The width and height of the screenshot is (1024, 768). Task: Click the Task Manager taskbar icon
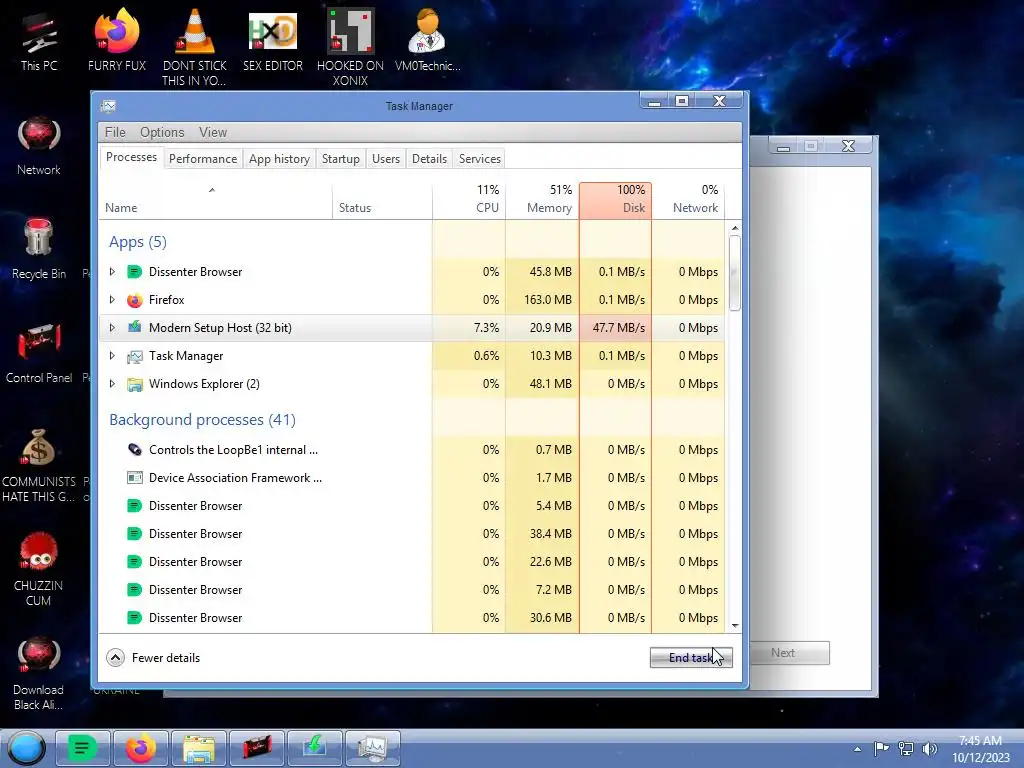pyautogui.click(x=372, y=748)
